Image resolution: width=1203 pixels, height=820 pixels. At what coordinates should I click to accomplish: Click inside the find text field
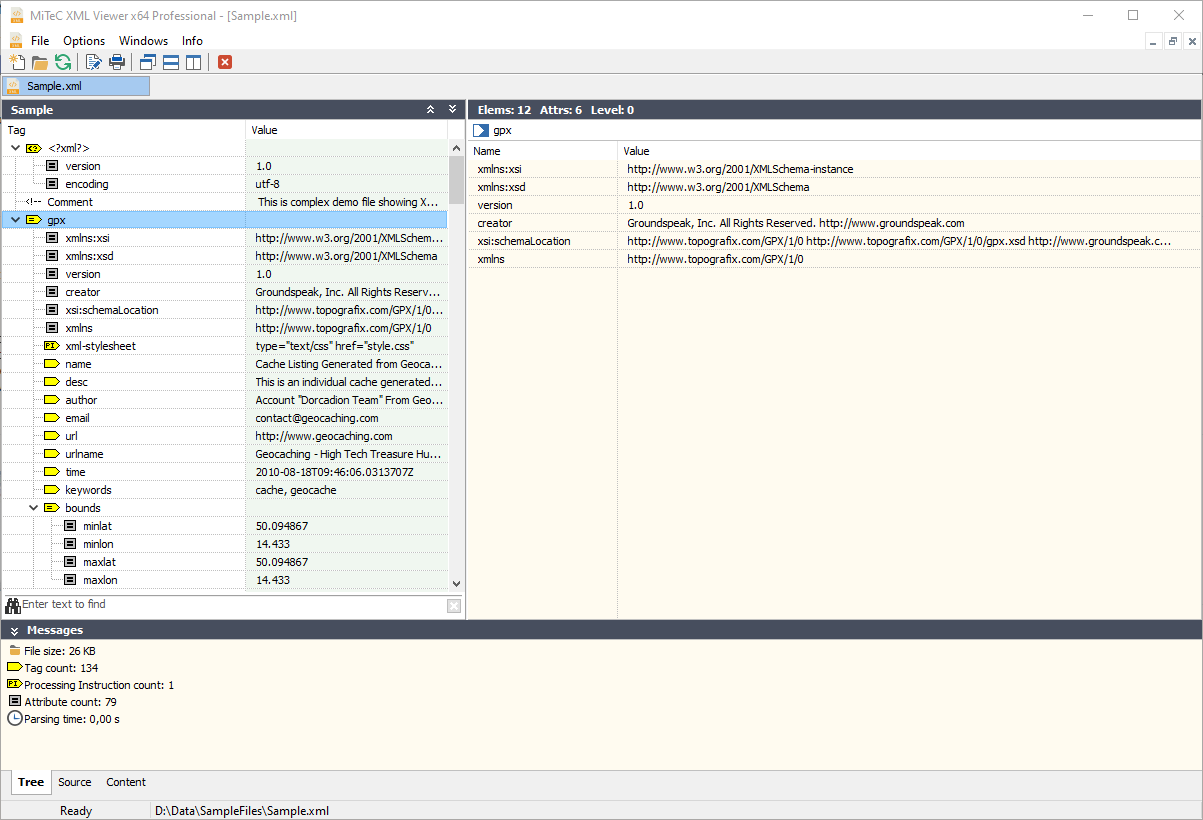click(x=234, y=605)
